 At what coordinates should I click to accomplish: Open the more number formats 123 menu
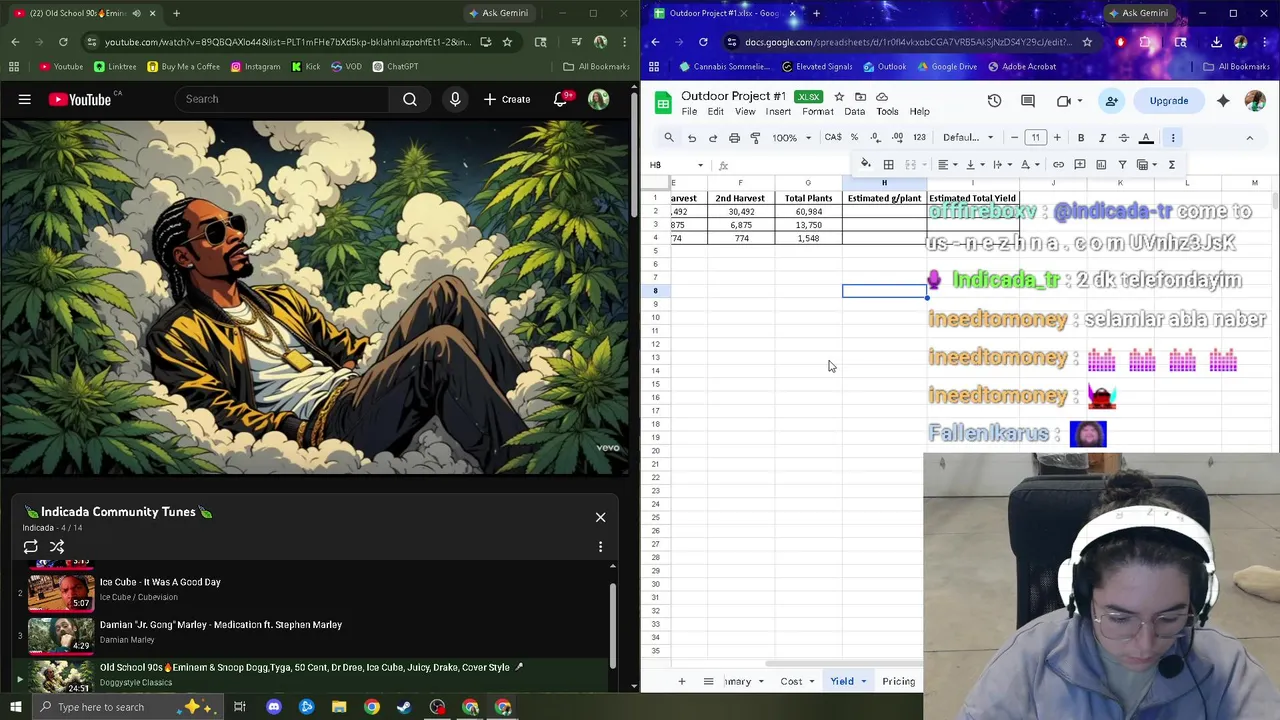(x=919, y=137)
